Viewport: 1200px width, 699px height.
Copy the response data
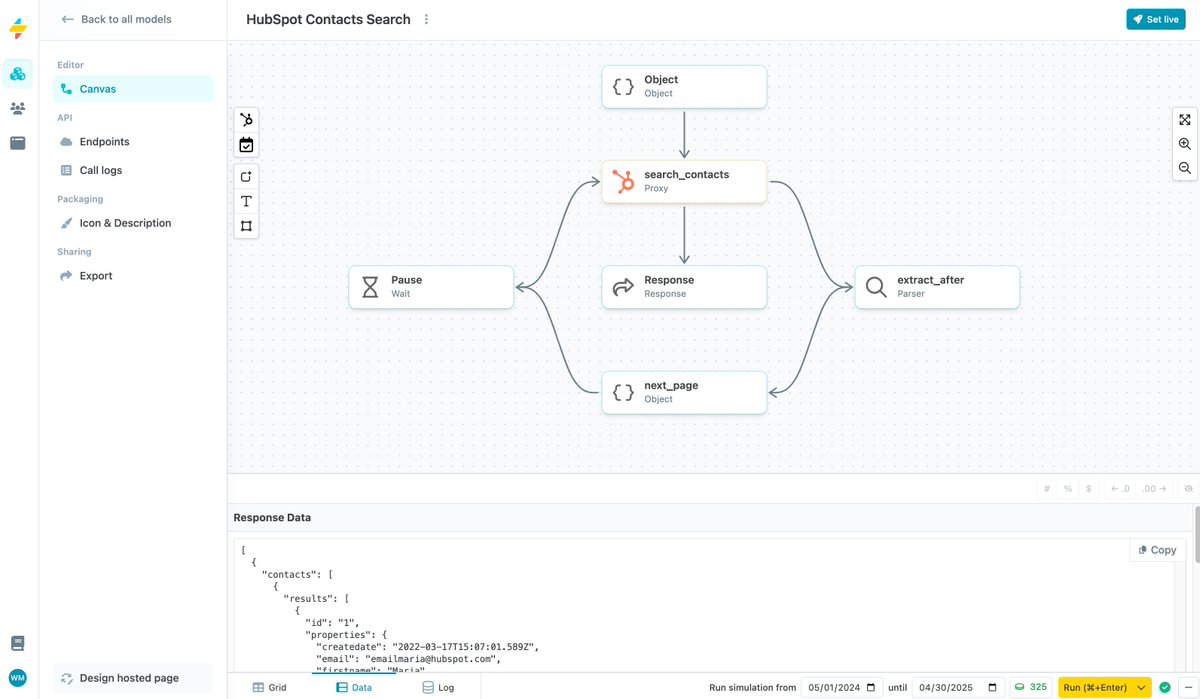pos(1157,550)
